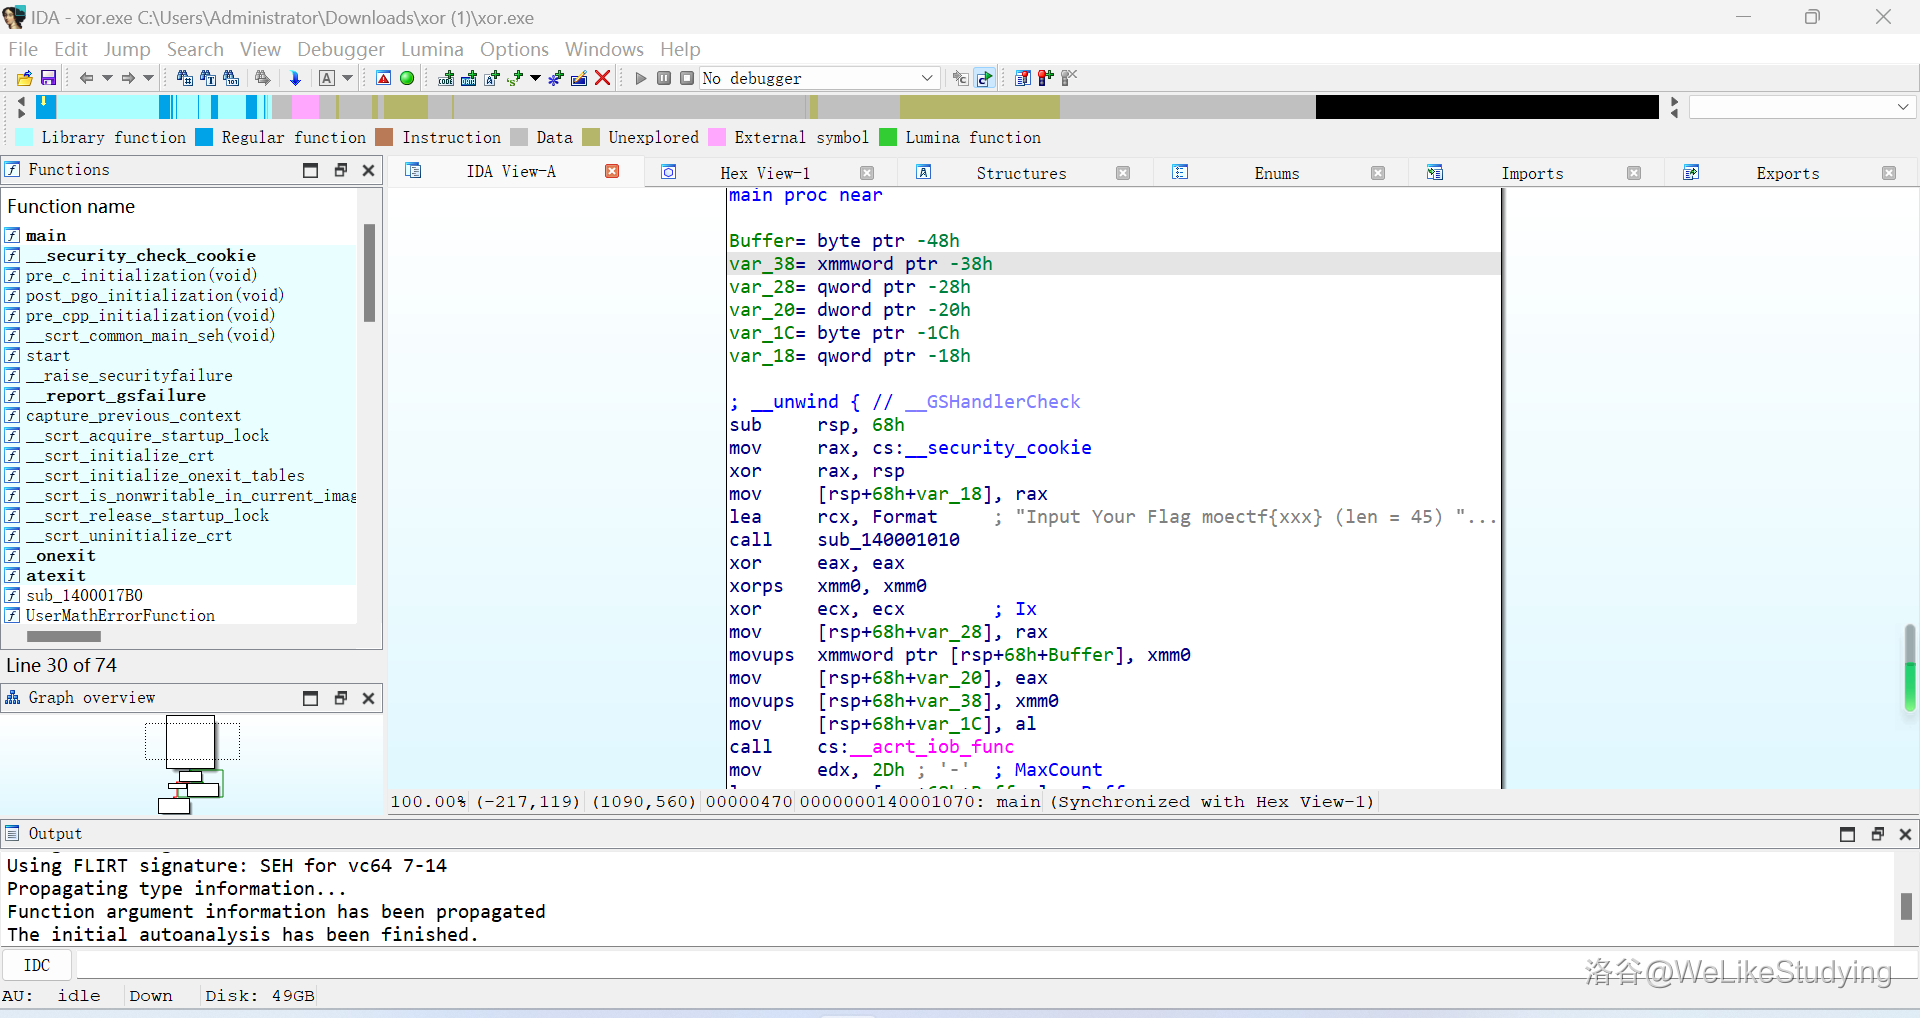Click the green circle toolbar icon
Viewport: 1920px width, 1018px height.
407,78
